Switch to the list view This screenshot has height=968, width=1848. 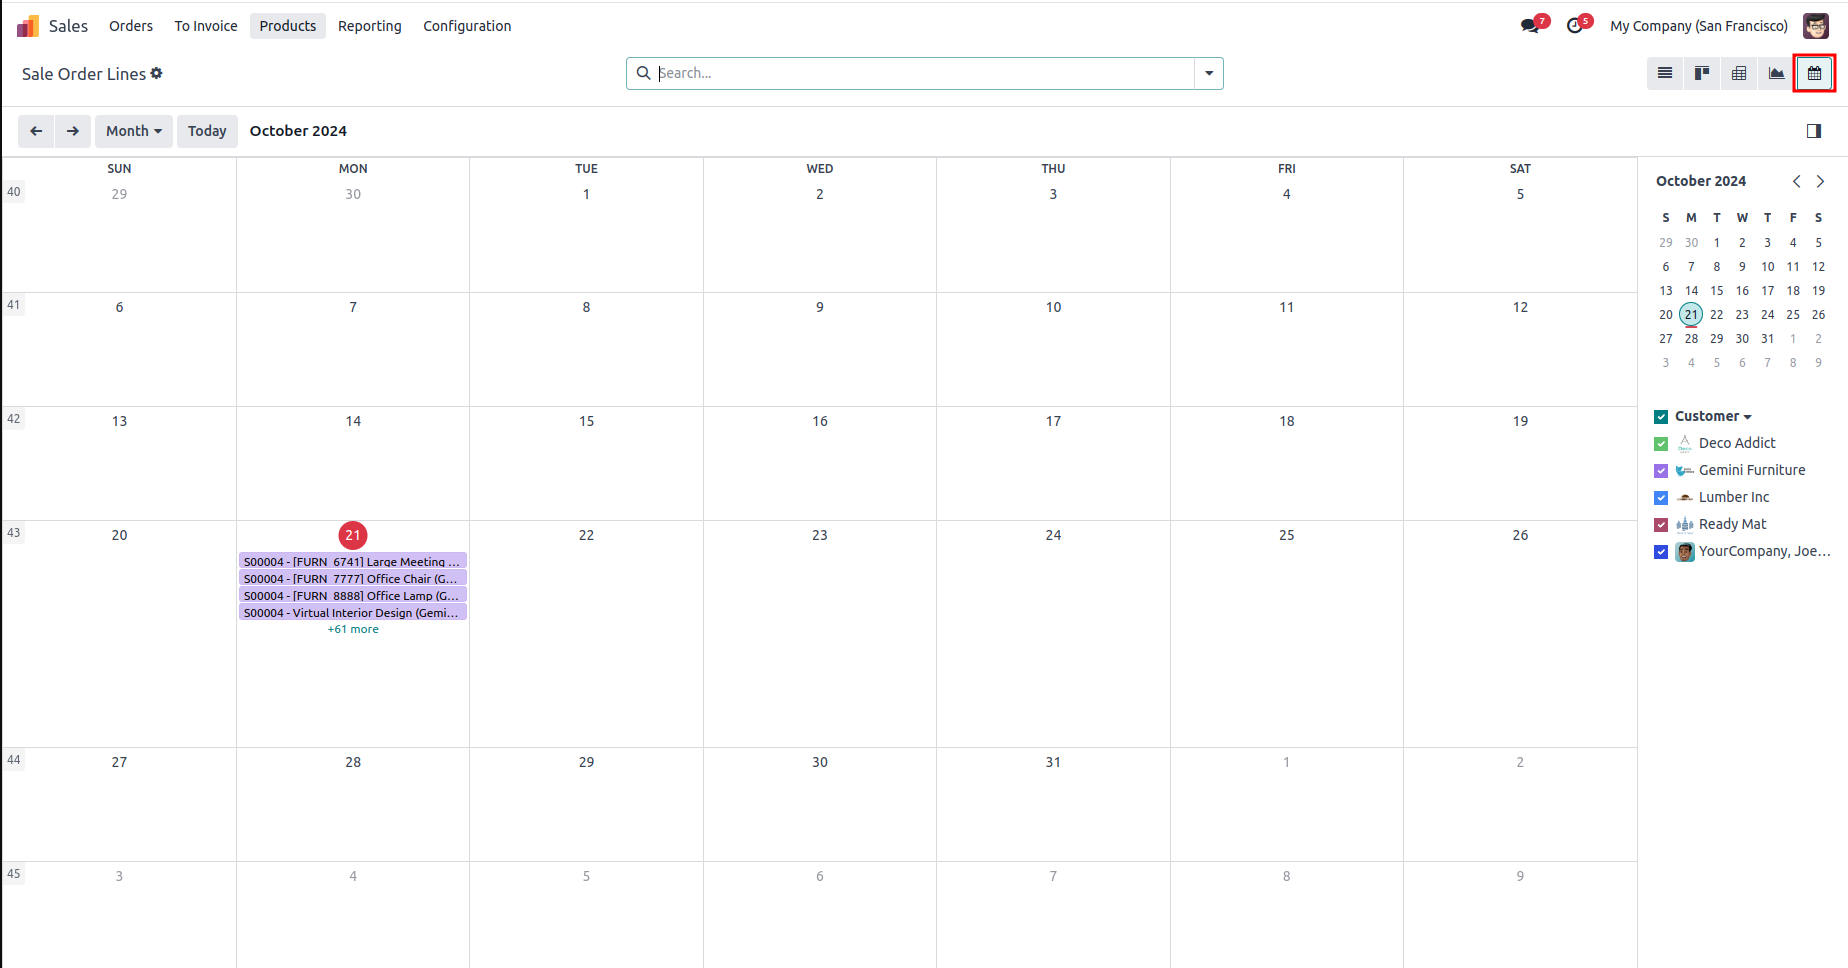[1665, 73]
